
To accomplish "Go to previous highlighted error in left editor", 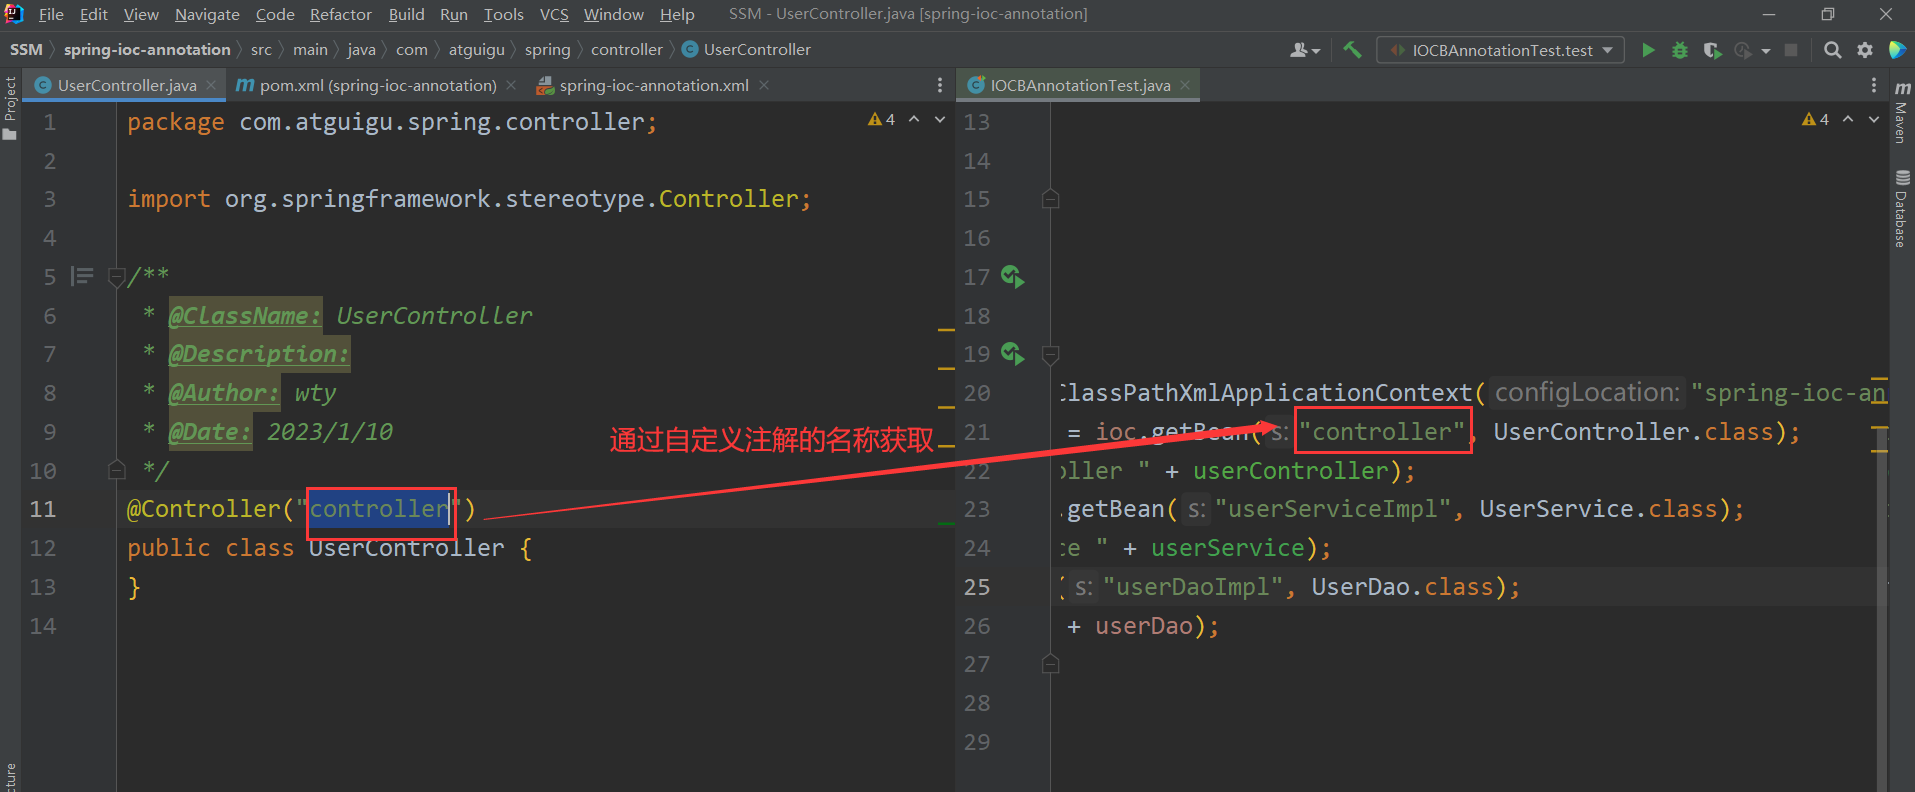I will (914, 119).
